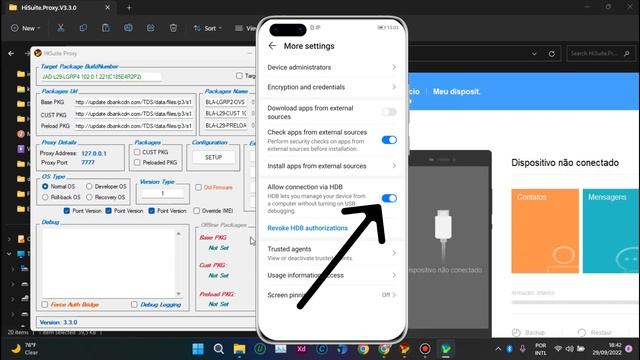
Task: Click the Rename icon in File Explorer toolbar
Action: click(x=128, y=28)
